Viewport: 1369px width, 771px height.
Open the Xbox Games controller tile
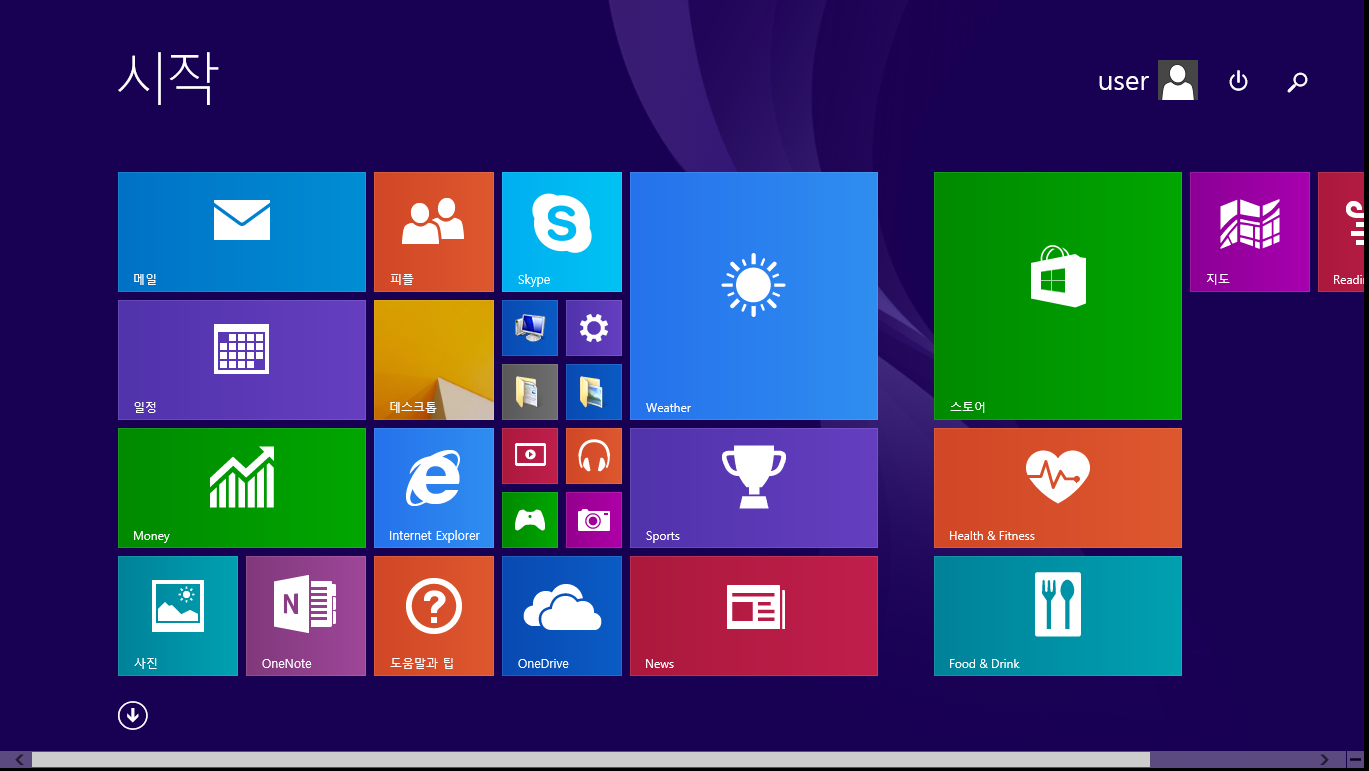(x=529, y=519)
